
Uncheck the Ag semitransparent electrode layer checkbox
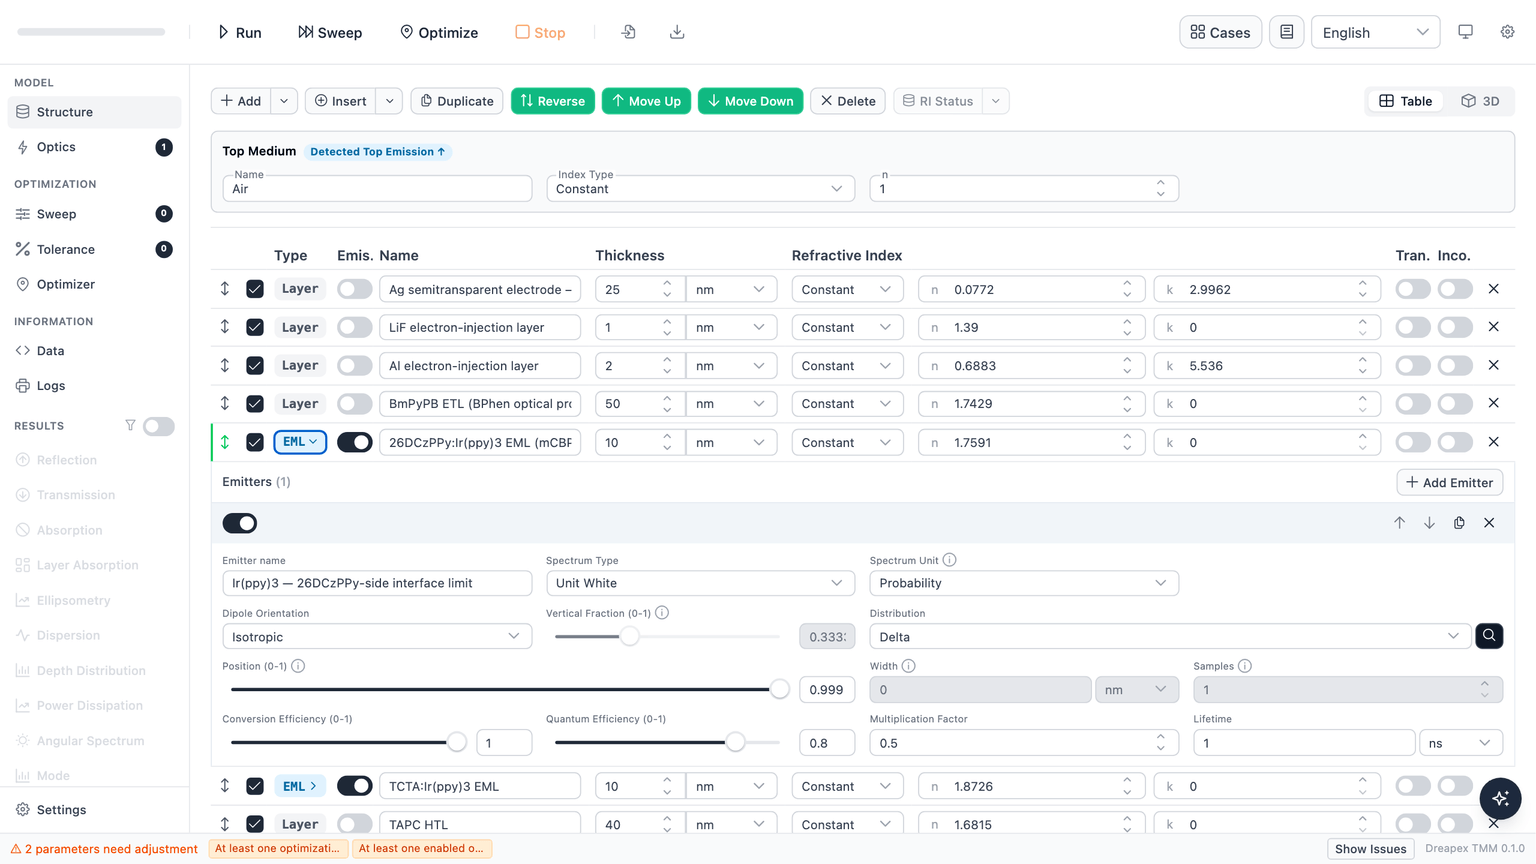click(x=255, y=289)
